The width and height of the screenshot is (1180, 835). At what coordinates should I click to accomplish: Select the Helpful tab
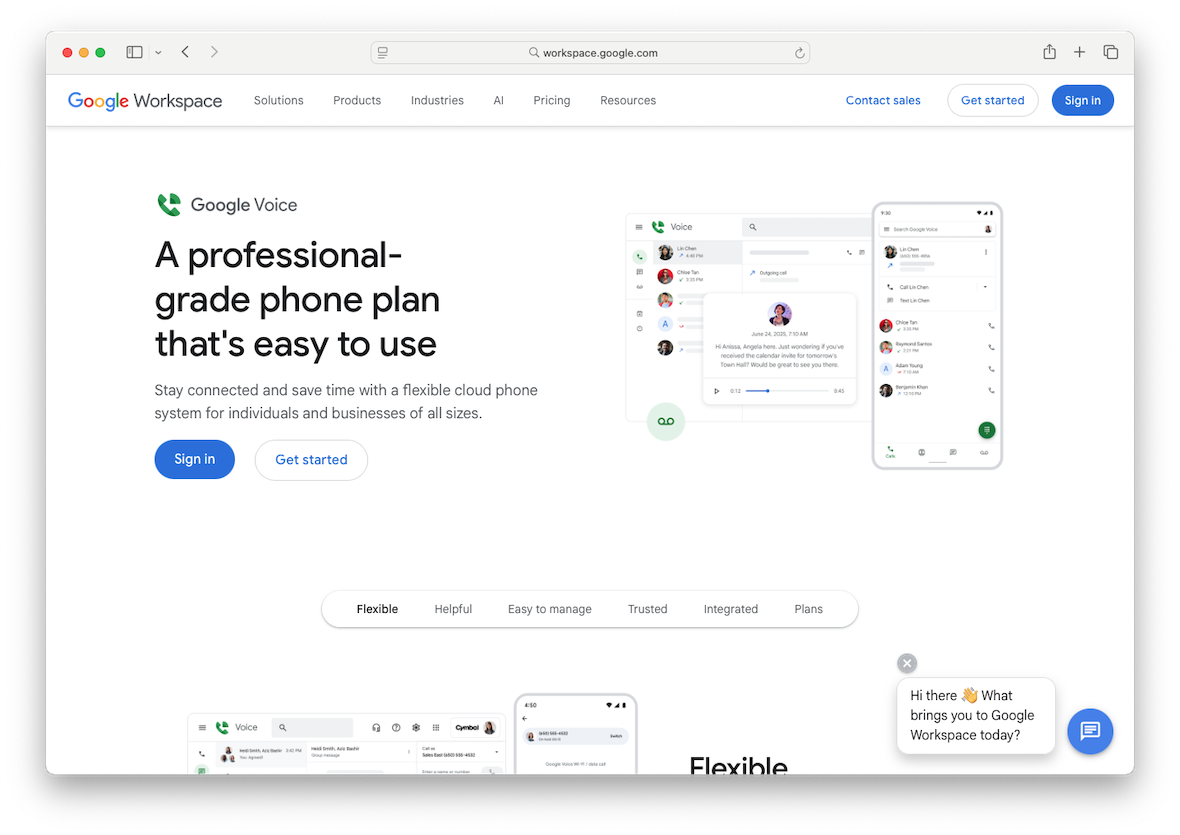(x=453, y=609)
